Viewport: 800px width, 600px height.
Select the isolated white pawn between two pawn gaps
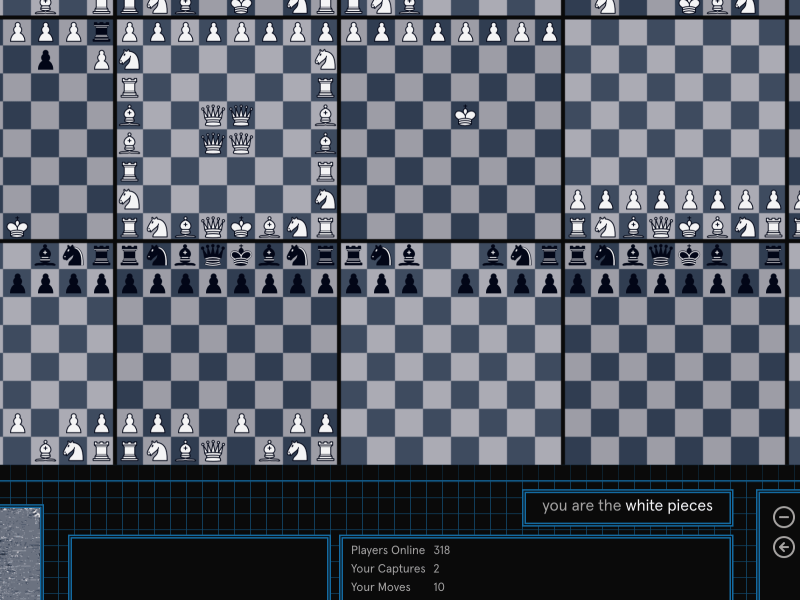click(x=241, y=423)
